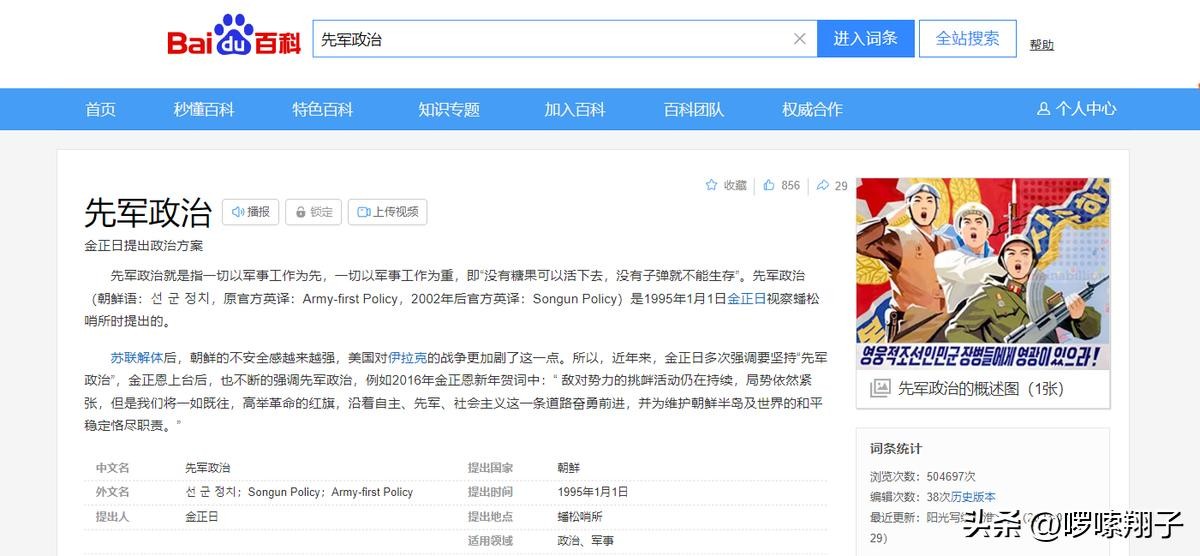Open the 苏联解体 link

(x=129, y=357)
